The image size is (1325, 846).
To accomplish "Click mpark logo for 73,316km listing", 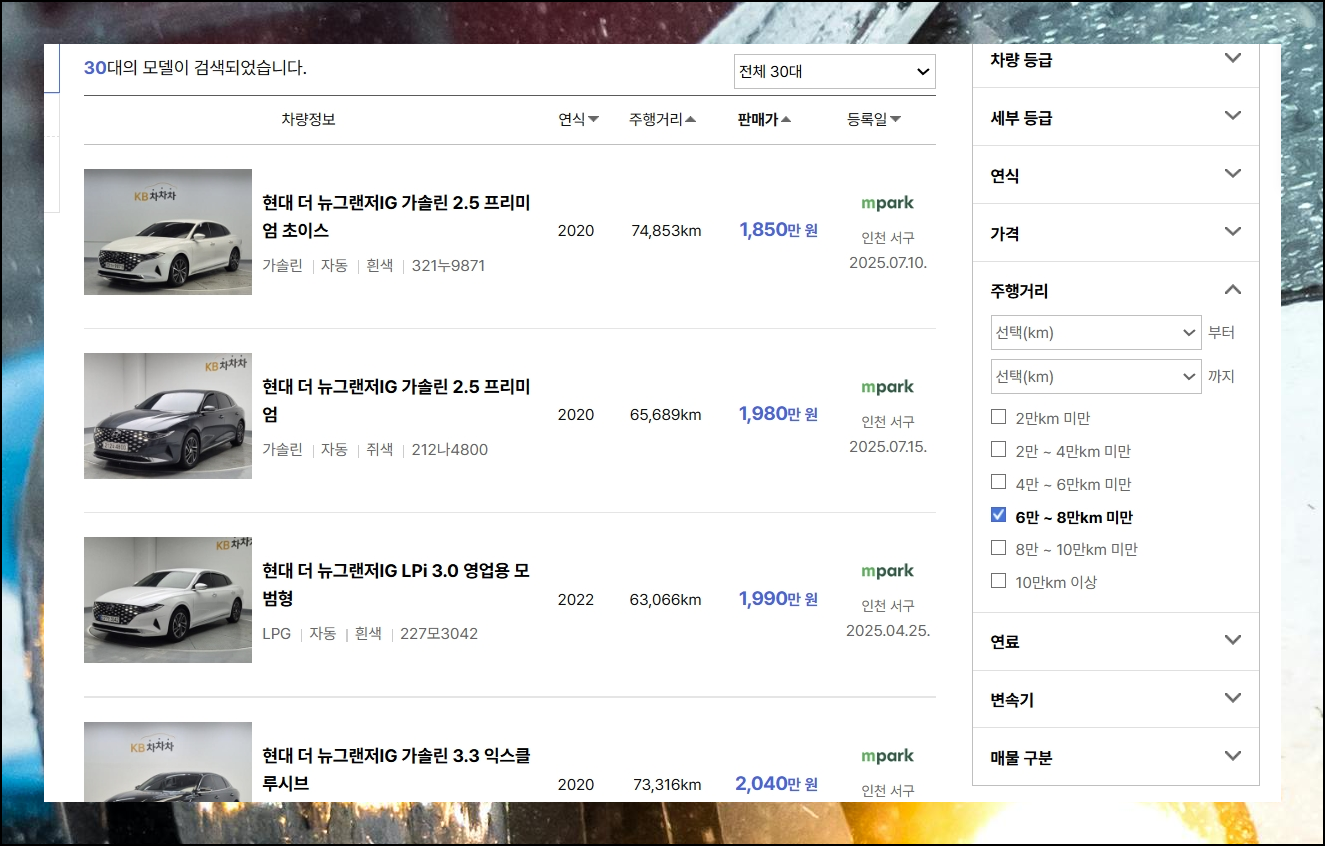I will click(x=887, y=756).
